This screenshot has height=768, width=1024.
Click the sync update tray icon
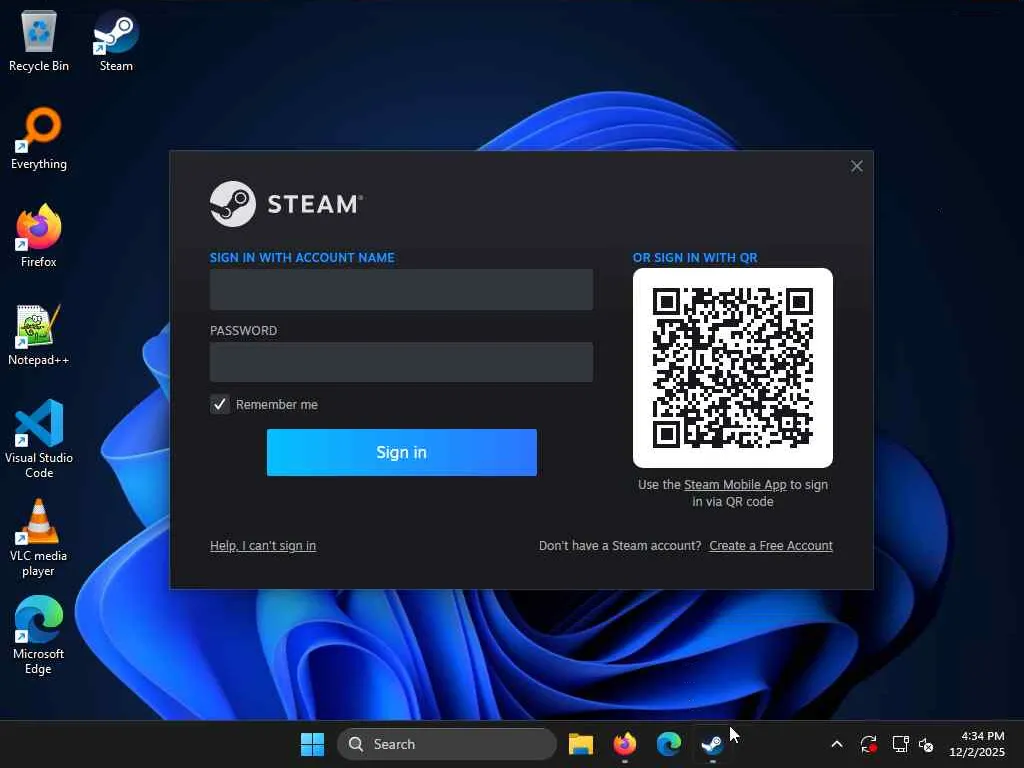pos(869,744)
